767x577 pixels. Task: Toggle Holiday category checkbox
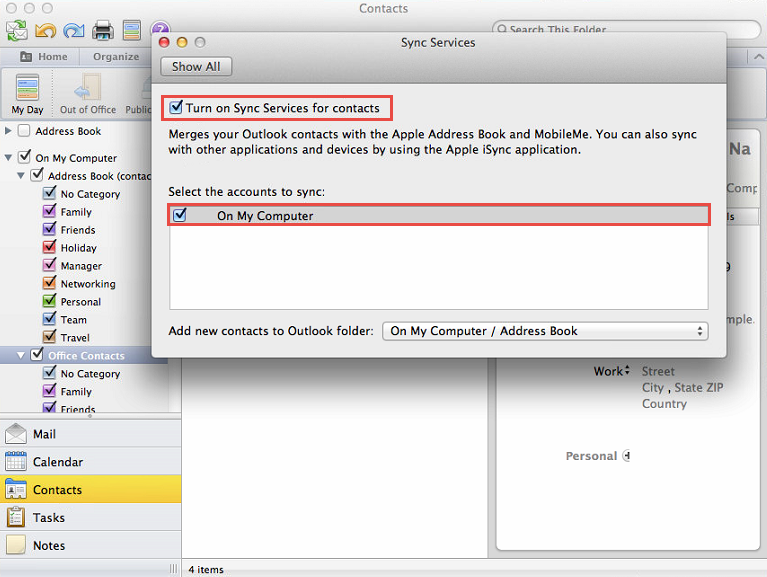tap(49, 246)
